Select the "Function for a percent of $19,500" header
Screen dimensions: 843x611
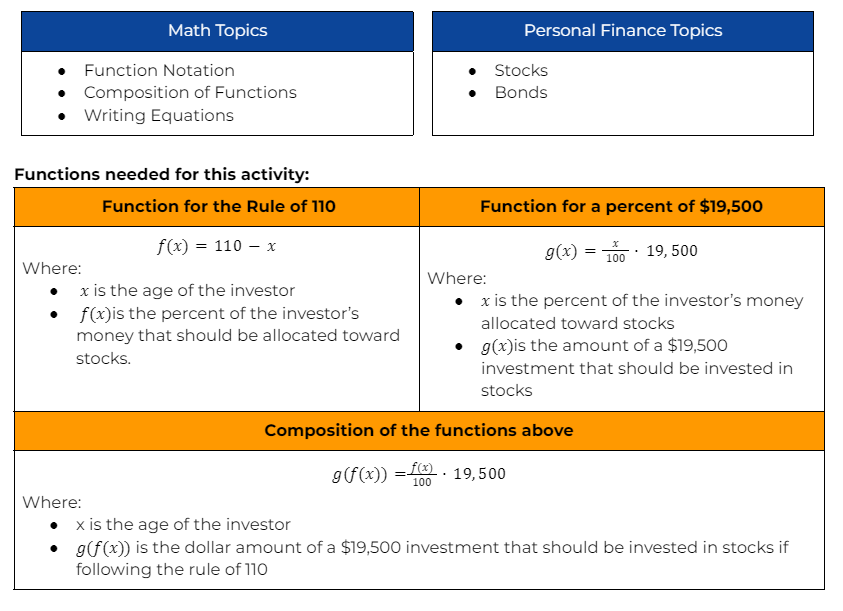pyautogui.click(x=621, y=207)
